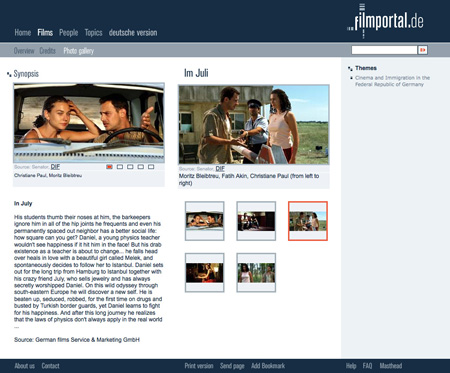Switch to the Overview tab
This screenshot has height=373, width=450.
click(24, 51)
